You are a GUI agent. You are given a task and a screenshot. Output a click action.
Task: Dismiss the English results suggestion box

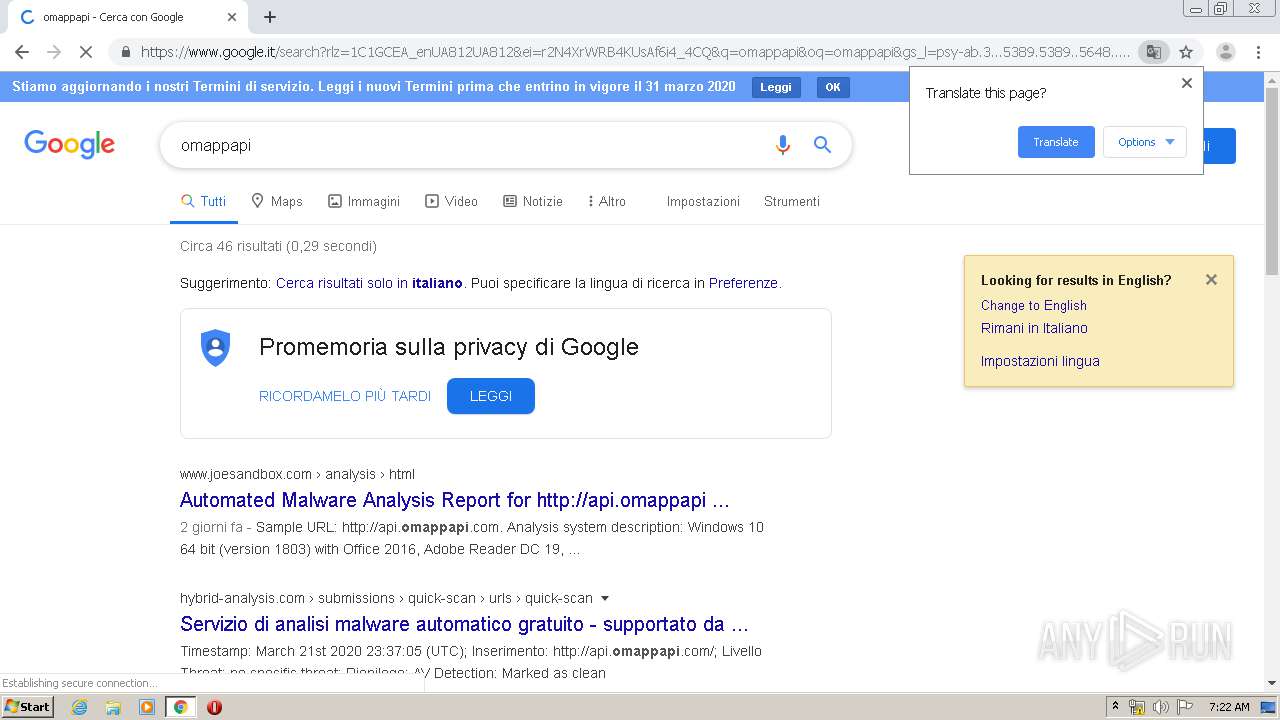click(1211, 280)
